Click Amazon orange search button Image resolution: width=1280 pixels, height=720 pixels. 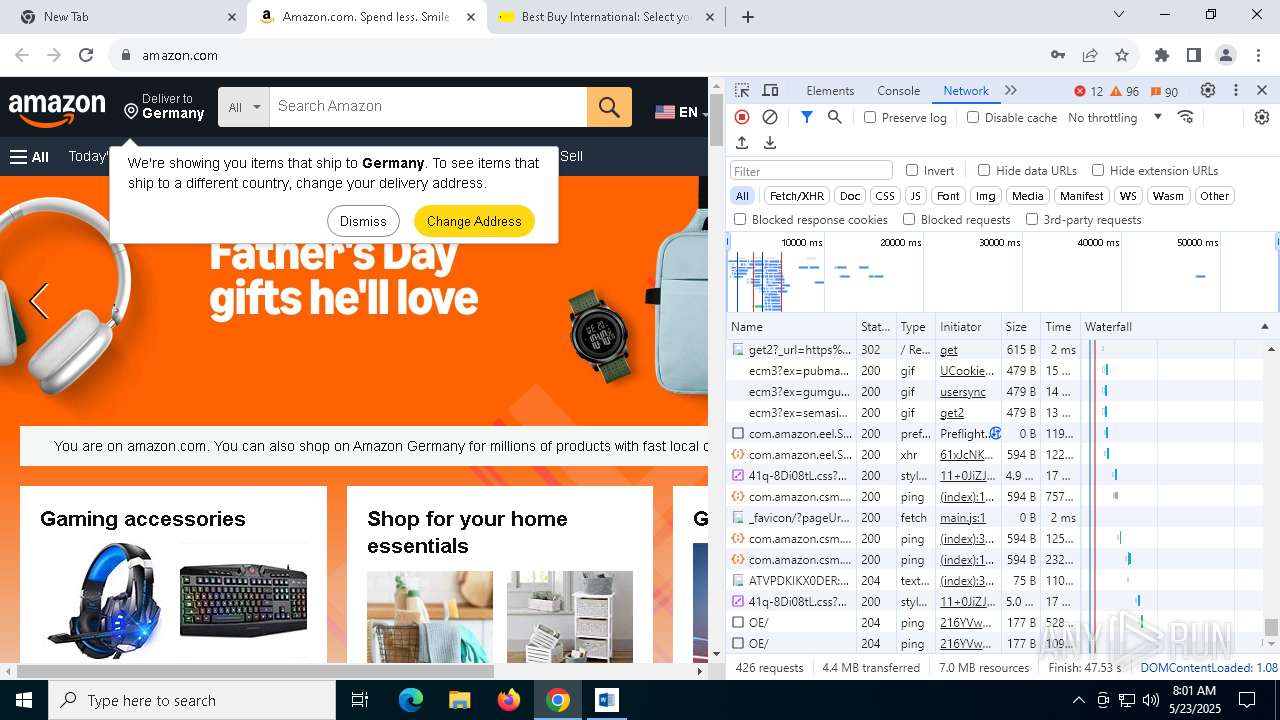(609, 107)
